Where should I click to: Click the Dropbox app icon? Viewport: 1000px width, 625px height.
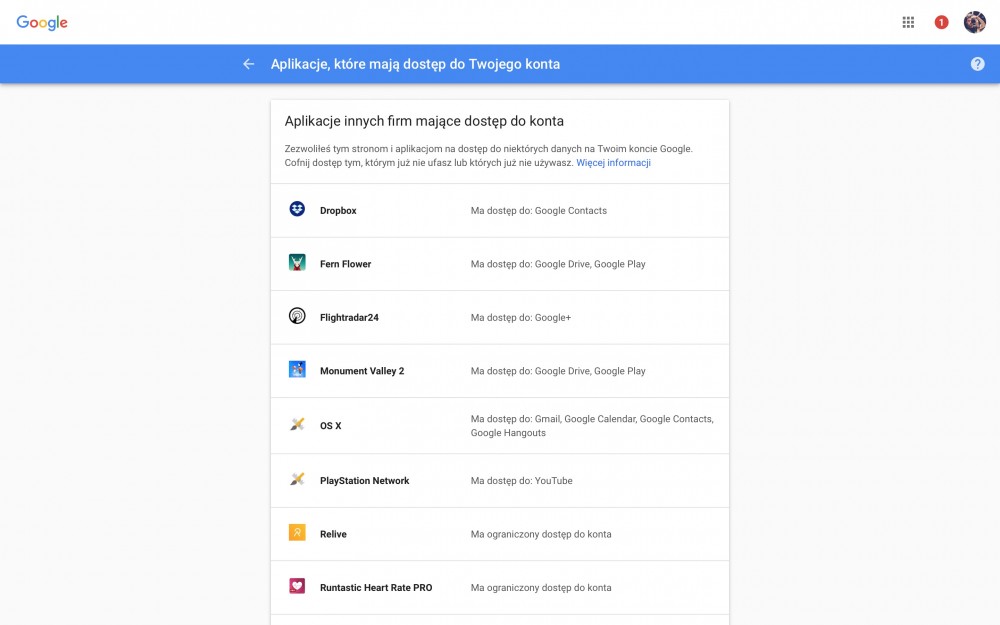(297, 209)
